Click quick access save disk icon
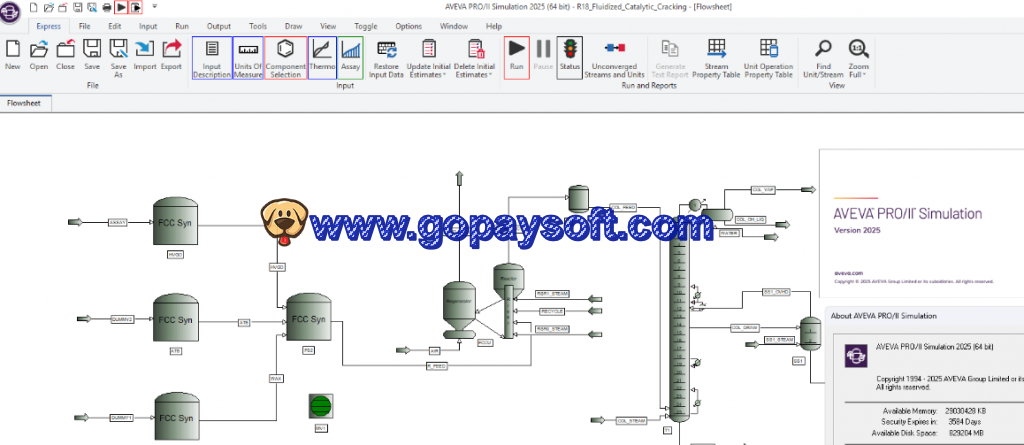Screen dimensions: 1024x445 pos(78,7)
